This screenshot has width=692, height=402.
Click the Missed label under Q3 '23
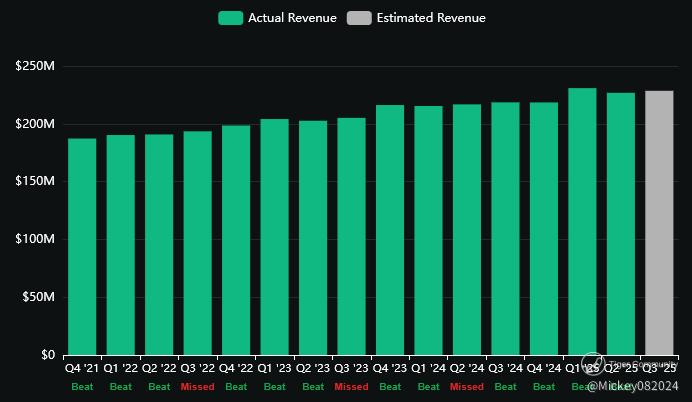[351, 387]
